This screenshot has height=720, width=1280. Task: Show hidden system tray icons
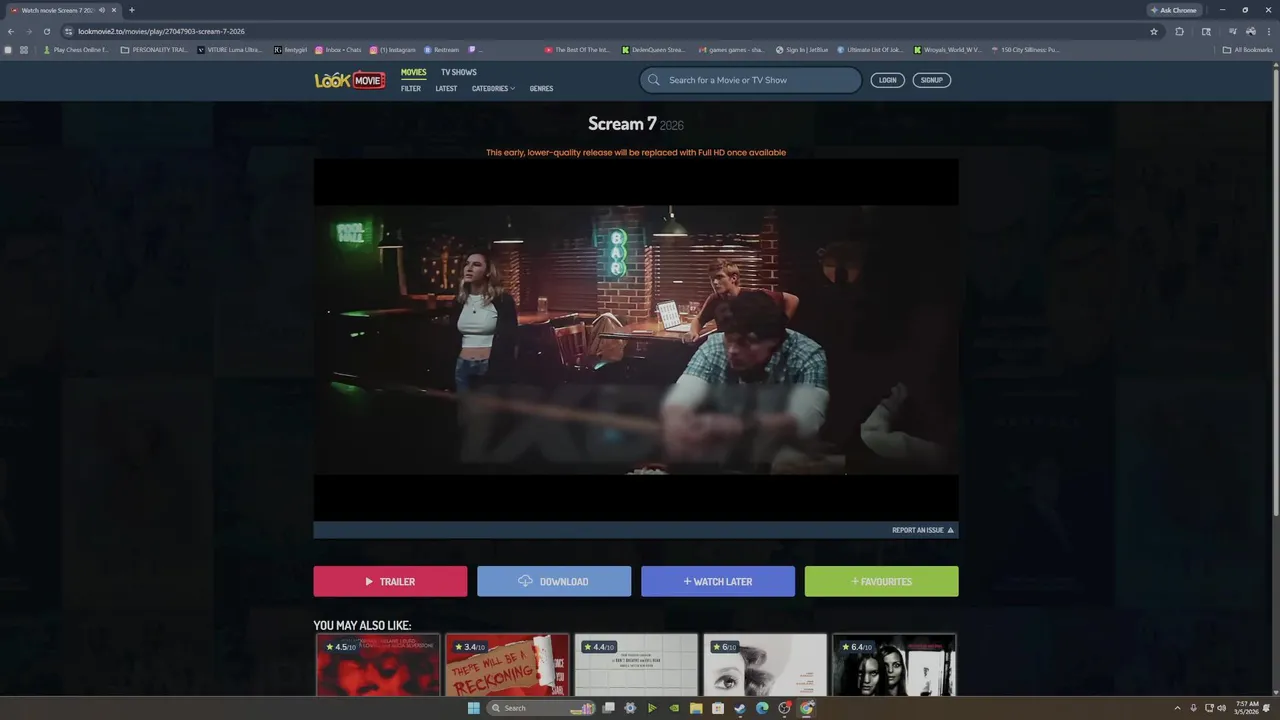click(1177, 708)
